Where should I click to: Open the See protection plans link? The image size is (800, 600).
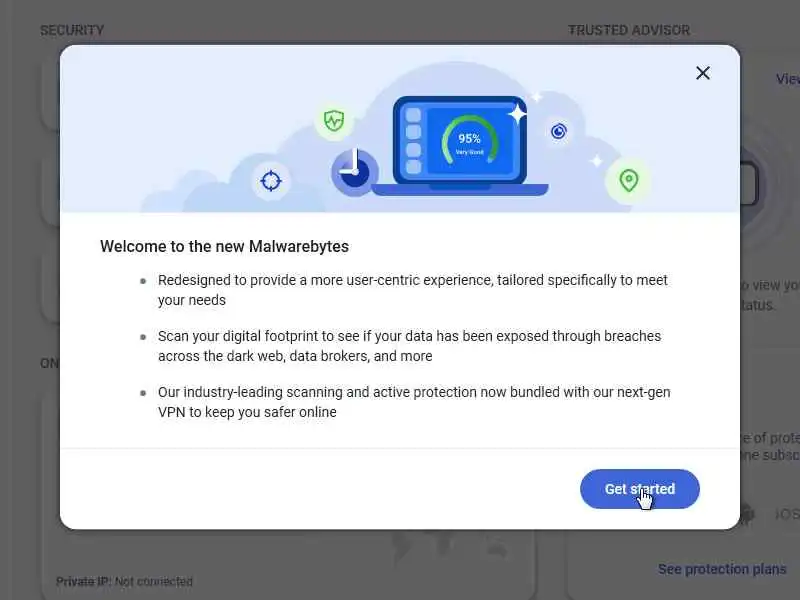pyautogui.click(x=721, y=569)
